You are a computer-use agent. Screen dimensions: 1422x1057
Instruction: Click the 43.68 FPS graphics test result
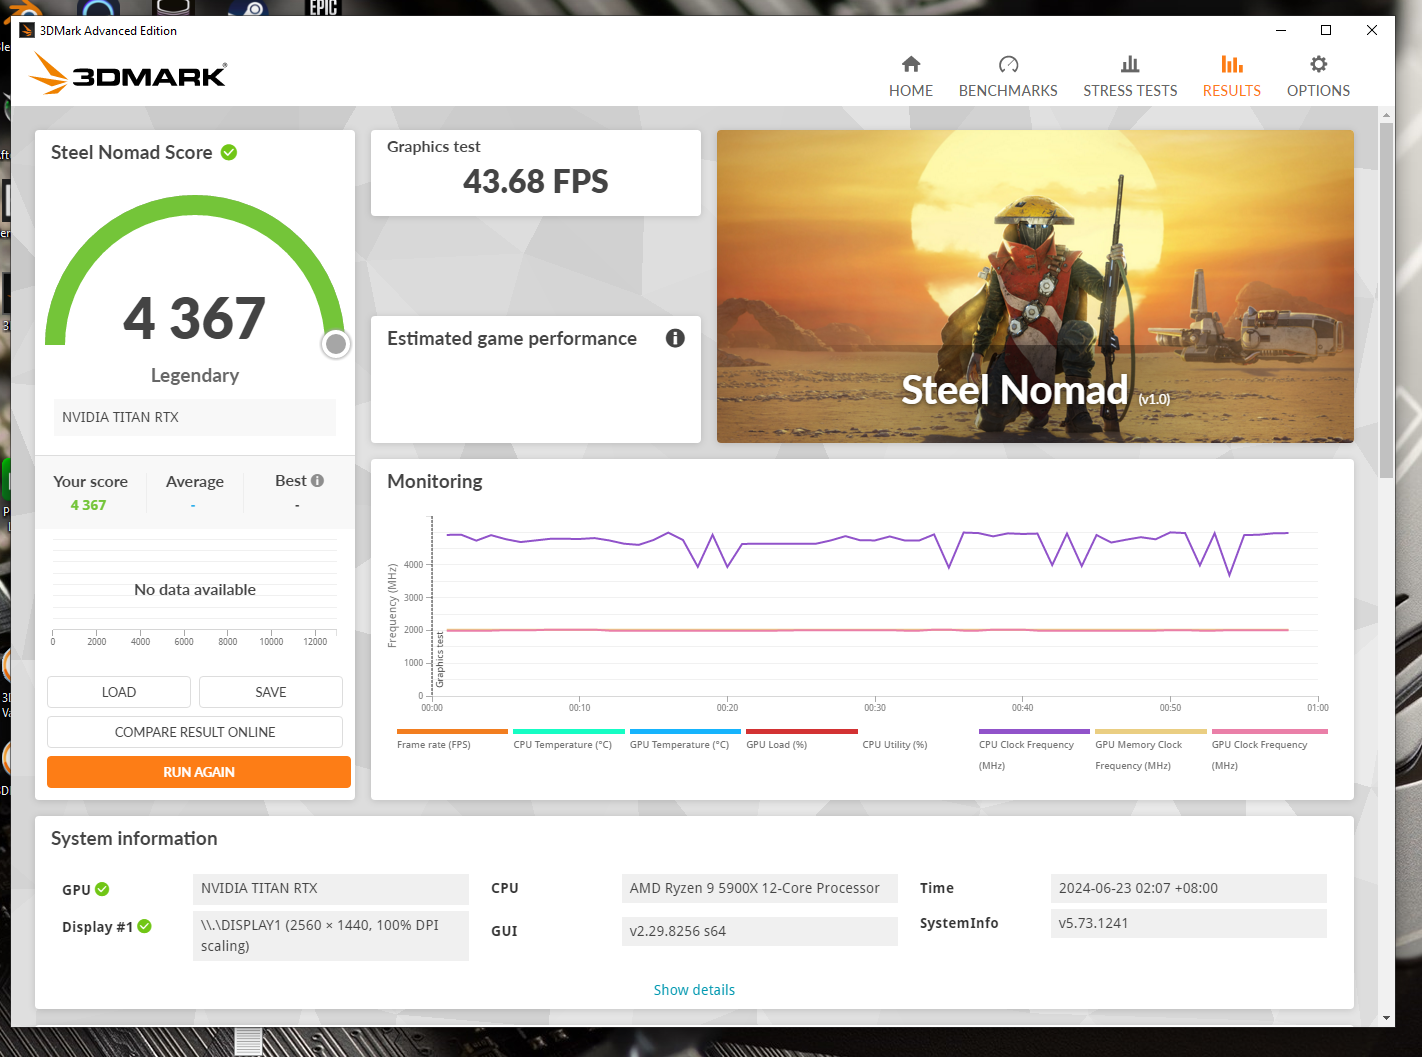click(x=535, y=182)
